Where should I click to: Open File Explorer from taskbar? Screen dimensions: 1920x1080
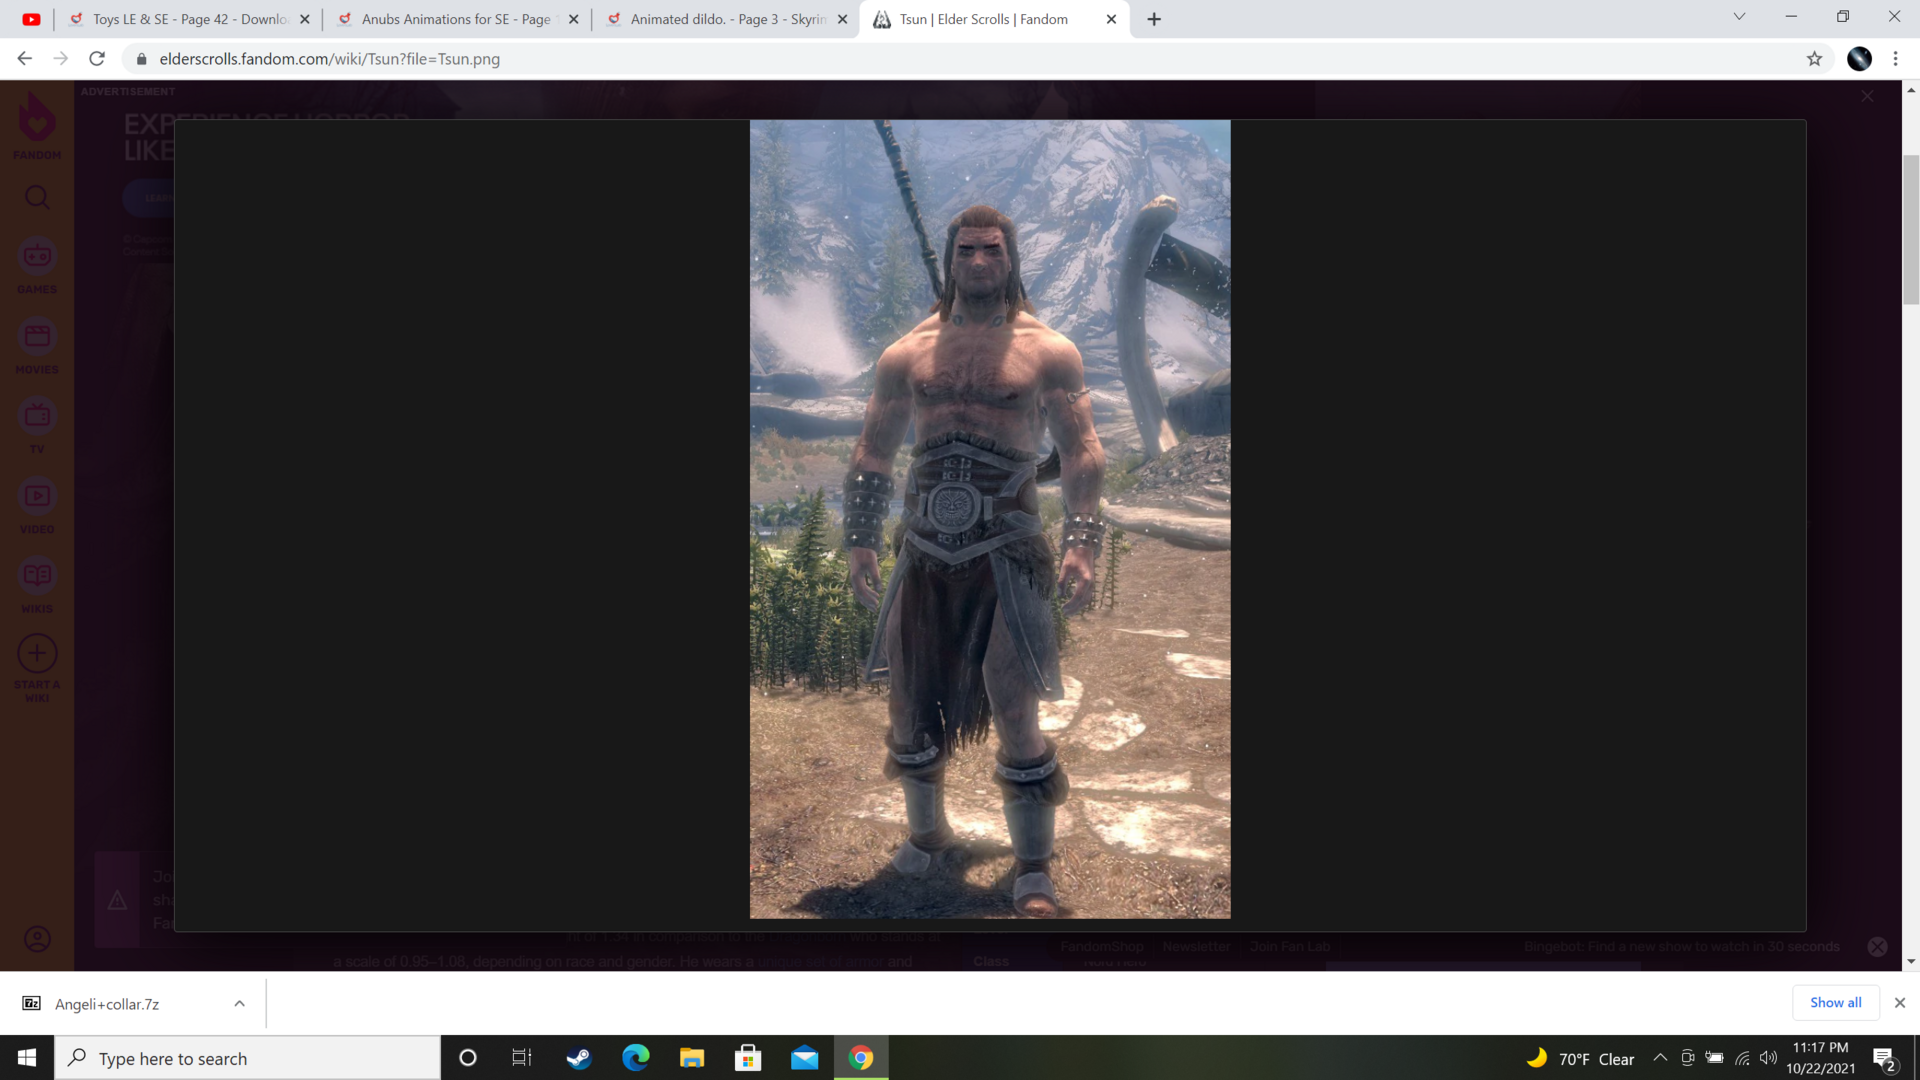[692, 1058]
